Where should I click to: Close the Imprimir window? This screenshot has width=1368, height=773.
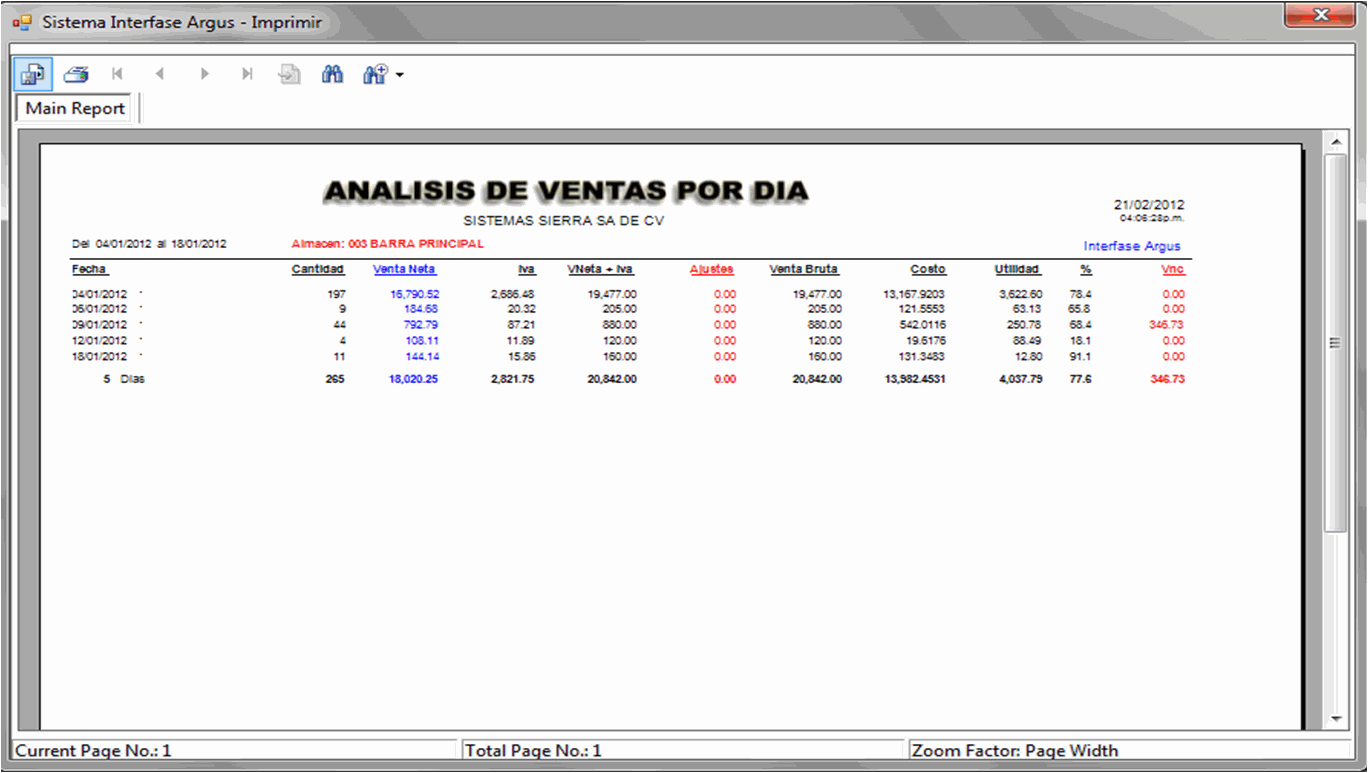click(1320, 14)
